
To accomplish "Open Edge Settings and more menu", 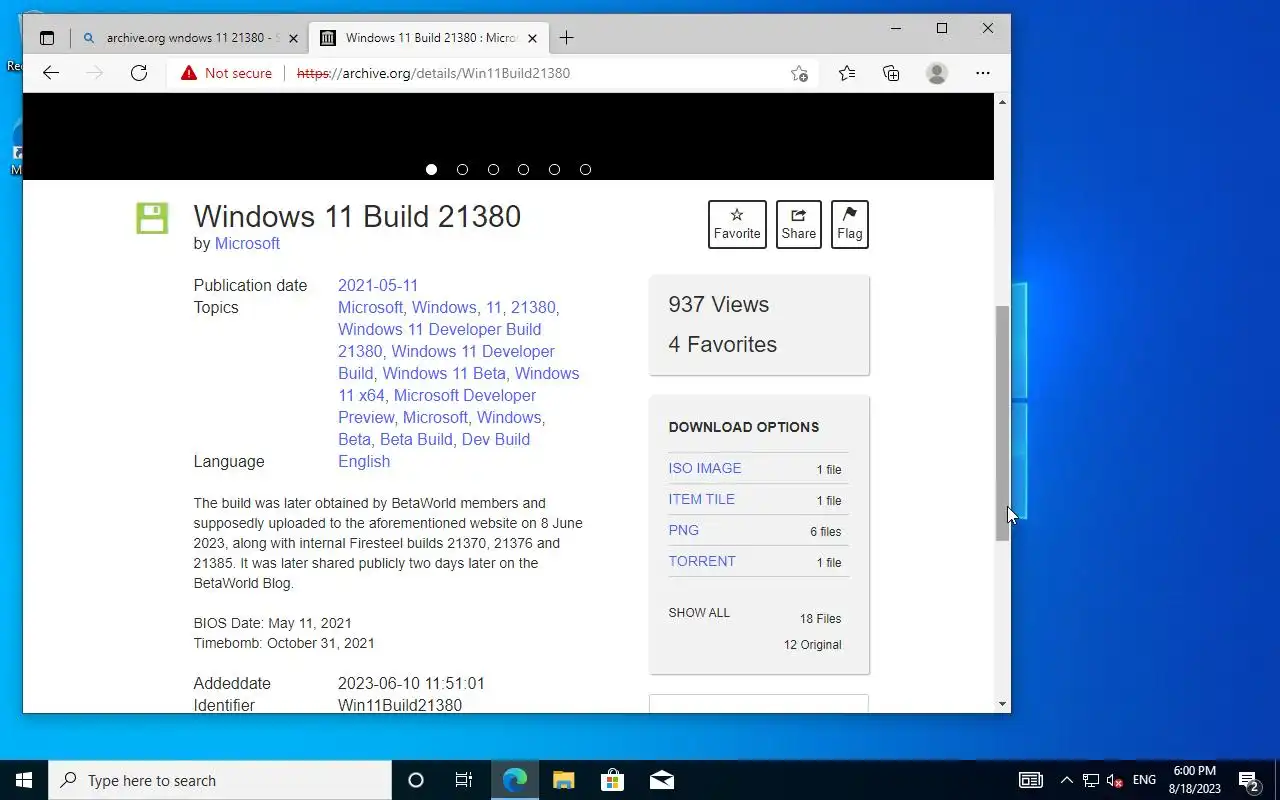I will pyautogui.click(x=983, y=73).
